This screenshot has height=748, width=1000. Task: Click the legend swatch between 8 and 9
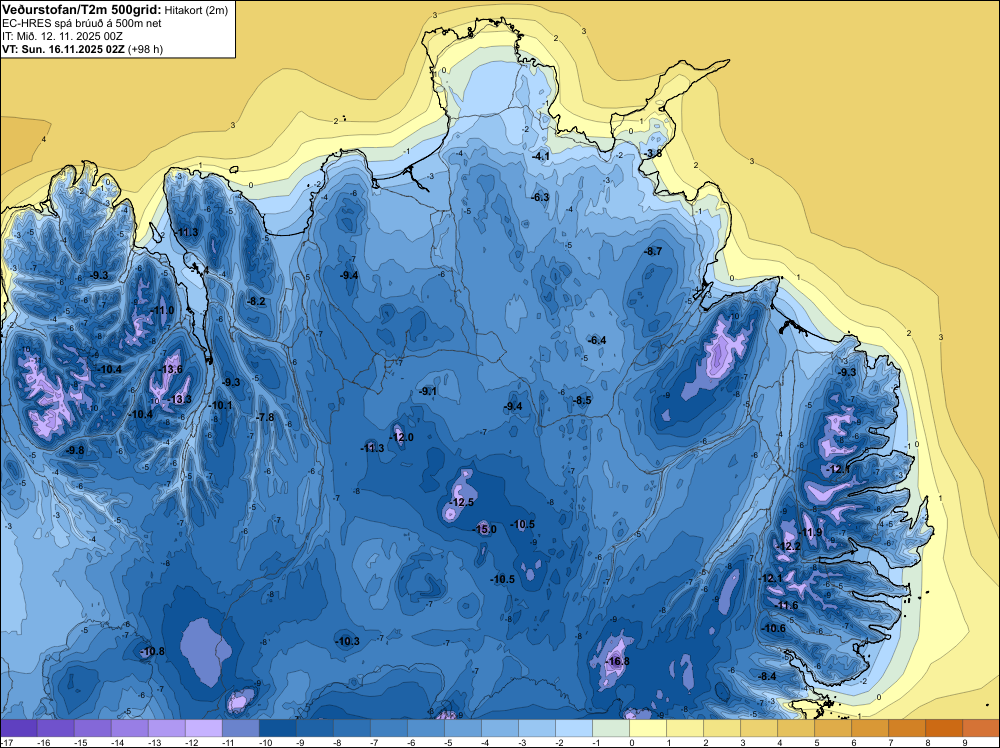click(944, 728)
